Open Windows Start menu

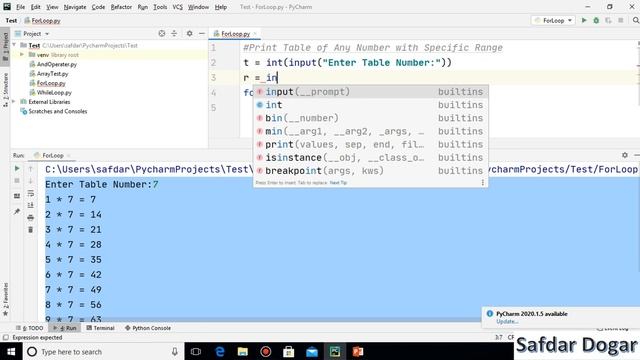coord(11,351)
